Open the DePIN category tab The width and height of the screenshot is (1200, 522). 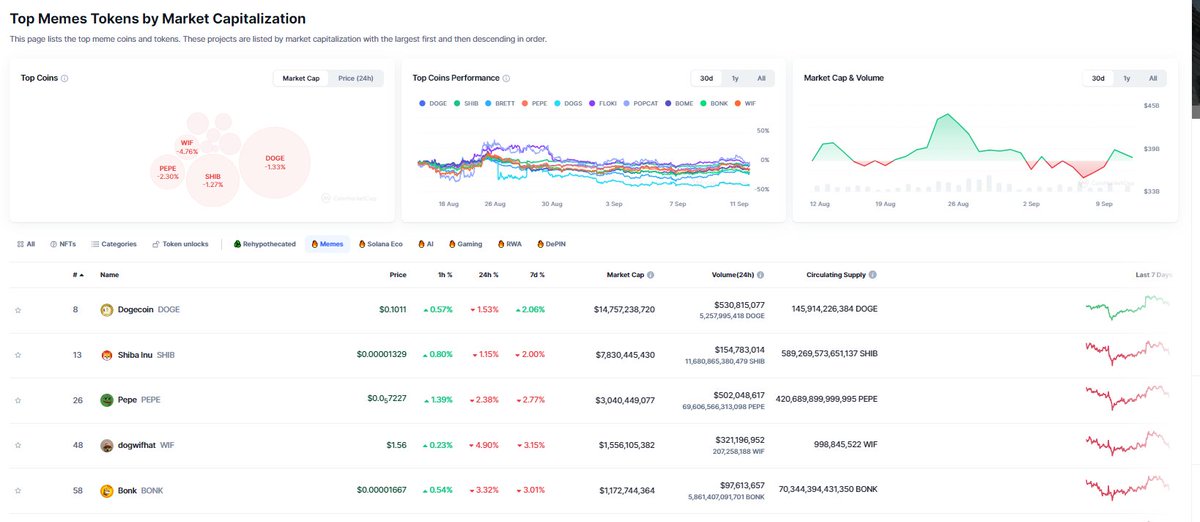tap(554, 244)
